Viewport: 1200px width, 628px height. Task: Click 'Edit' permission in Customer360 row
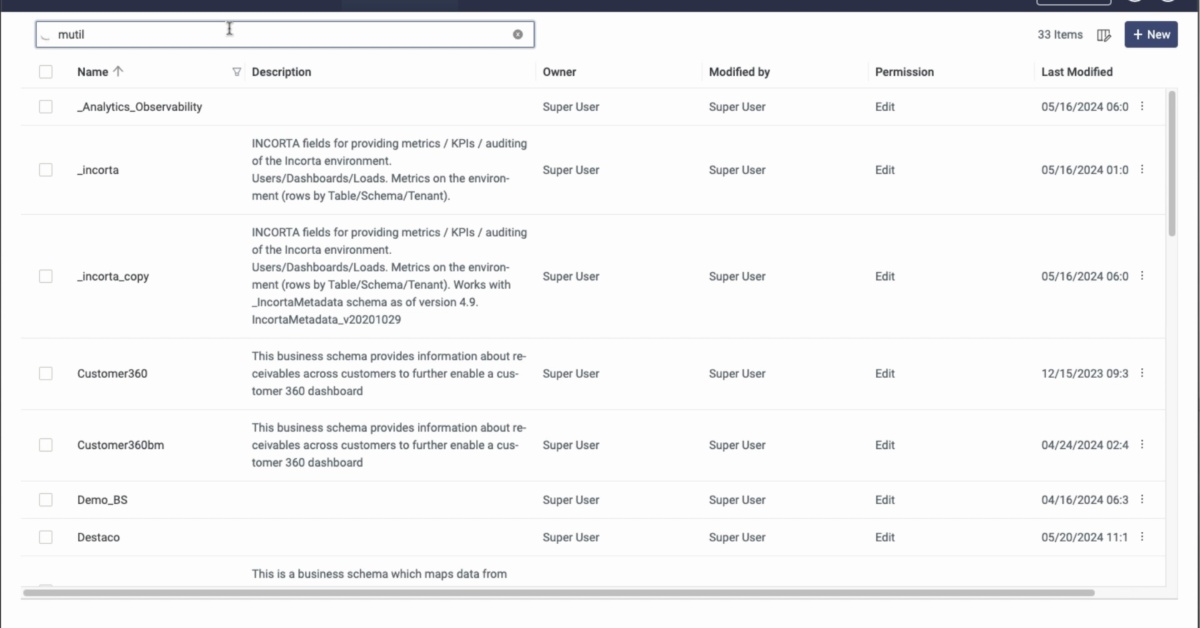(885, 373)
